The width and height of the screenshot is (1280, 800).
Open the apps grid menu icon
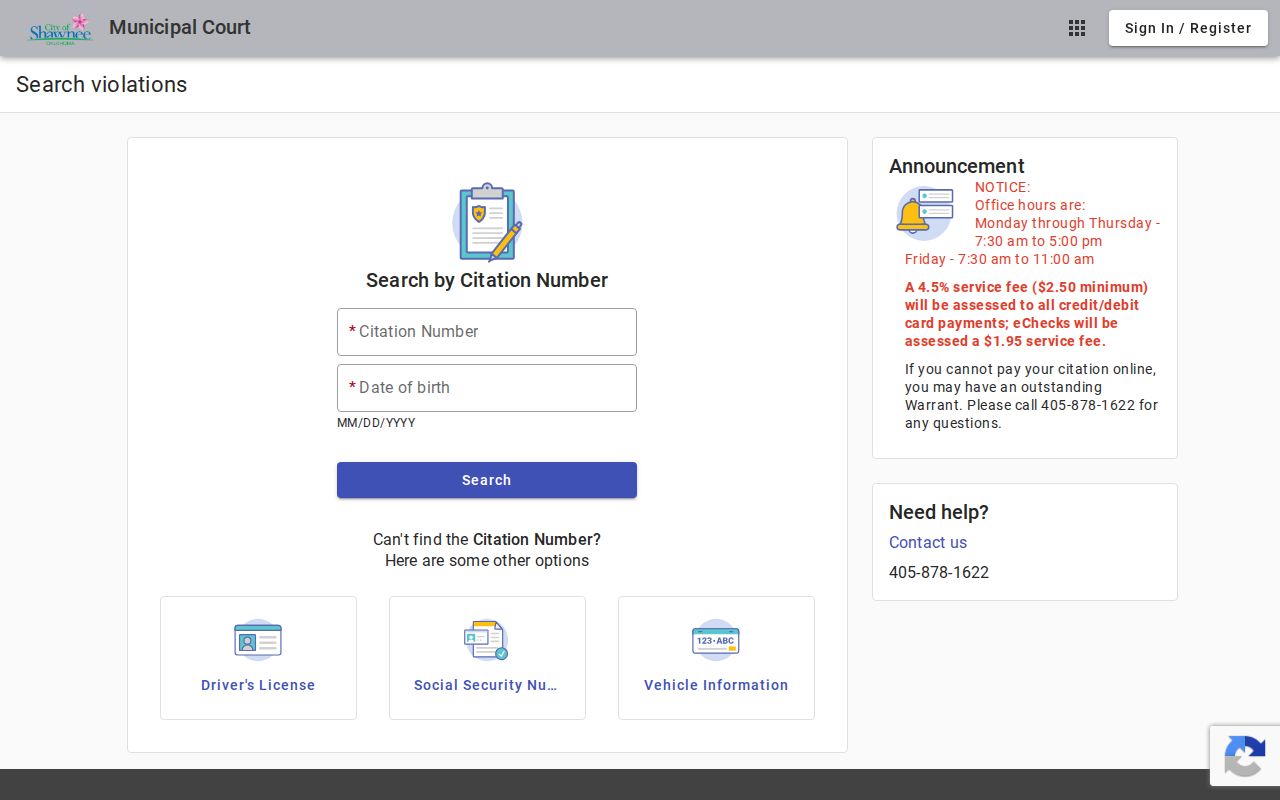click(x=1077, y=28)
